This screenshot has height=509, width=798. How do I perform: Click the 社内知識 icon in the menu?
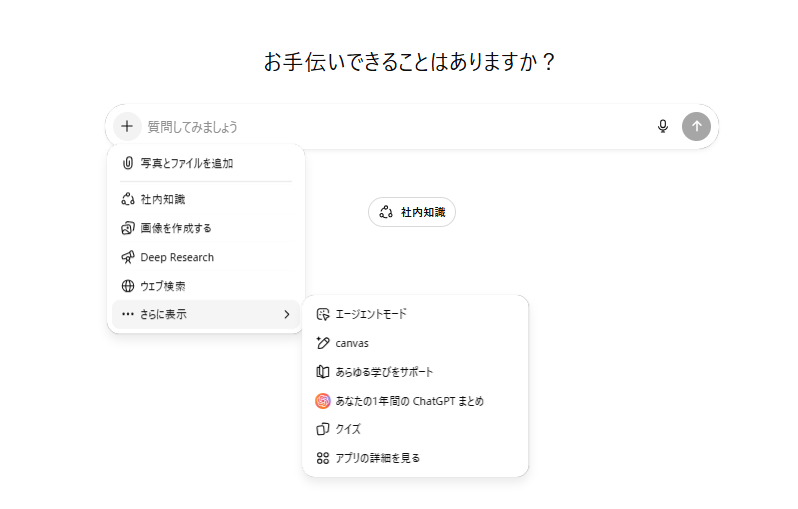(x=128, y=199)
